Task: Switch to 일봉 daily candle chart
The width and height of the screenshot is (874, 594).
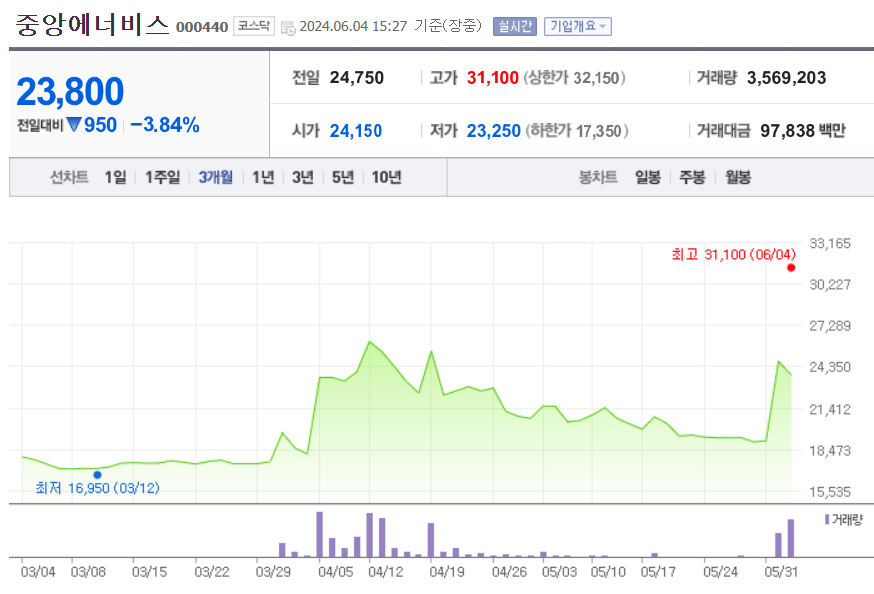Action: [648, 177]
